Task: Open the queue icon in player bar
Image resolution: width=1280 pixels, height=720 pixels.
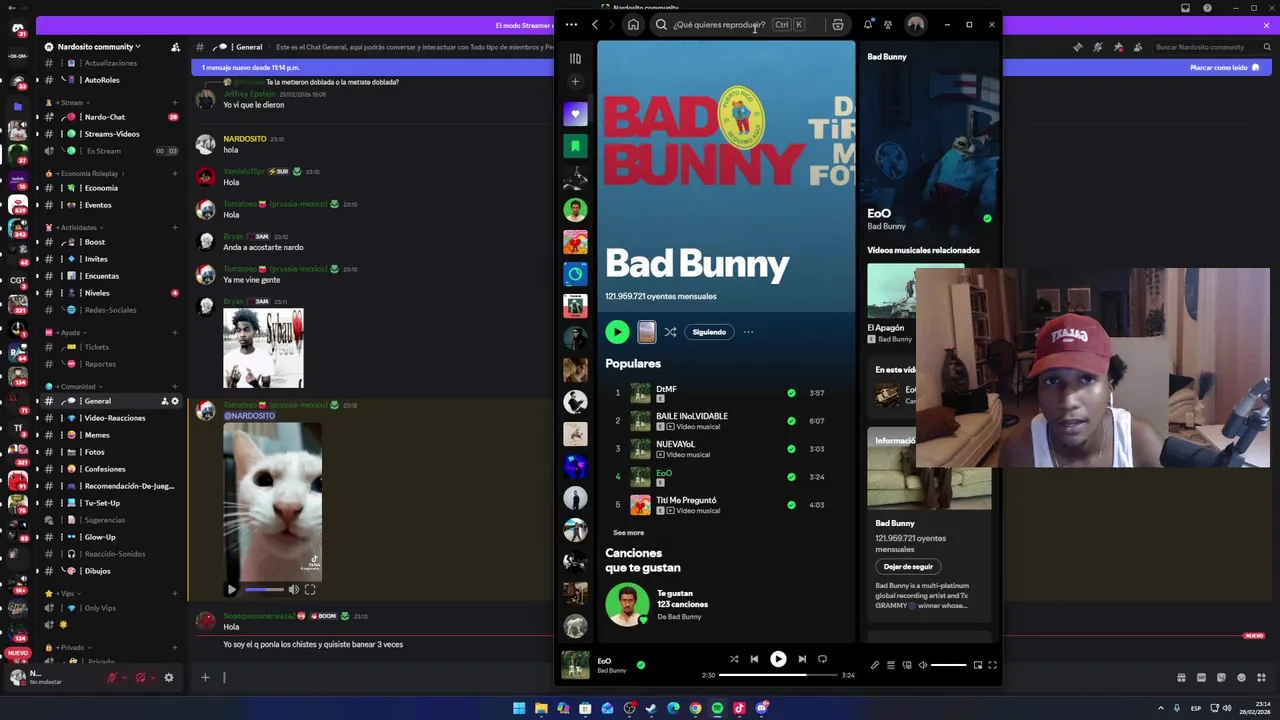Action: coord(891,665)
